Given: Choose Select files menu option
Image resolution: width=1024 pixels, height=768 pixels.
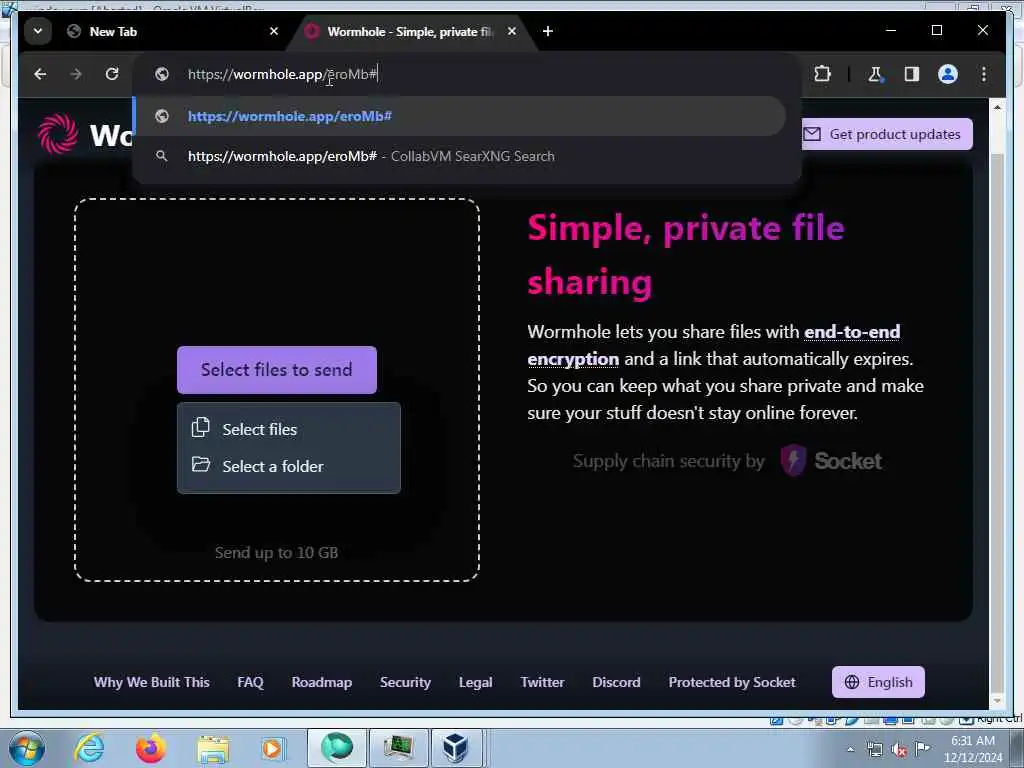Looking at the screenshot, I should (x=289, y=430).
